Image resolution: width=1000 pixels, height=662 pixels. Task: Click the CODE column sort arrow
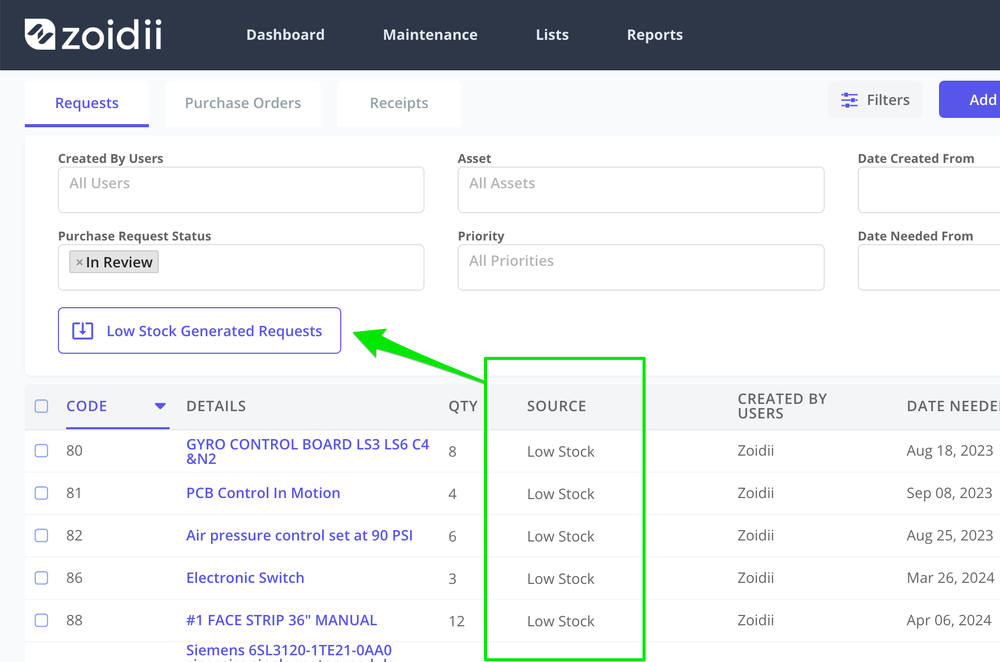pyautogui.click(x=160, y=406)
